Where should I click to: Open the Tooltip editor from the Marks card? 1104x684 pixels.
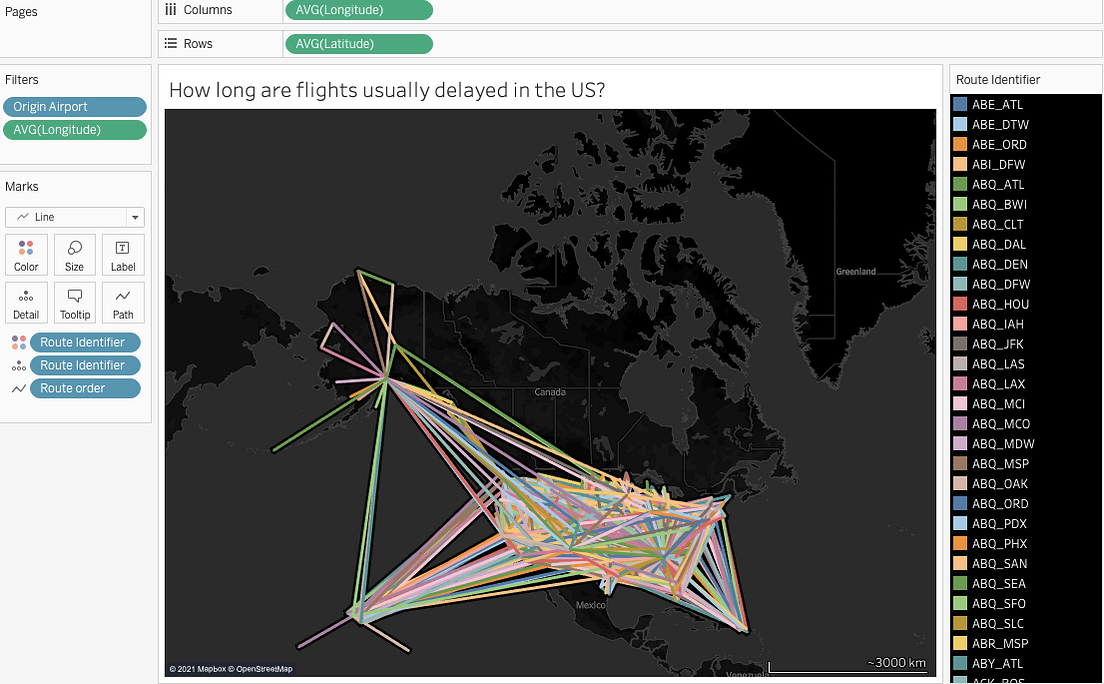[x=74, y=302]
